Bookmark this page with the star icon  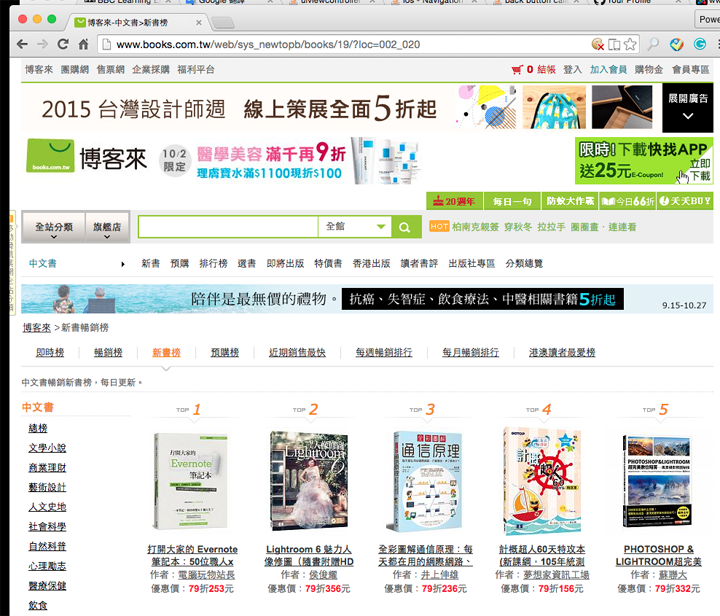[630, 44]
